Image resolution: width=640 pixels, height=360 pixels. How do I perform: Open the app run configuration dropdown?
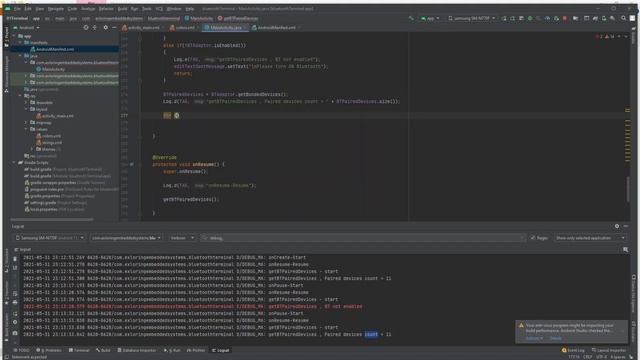430,18
